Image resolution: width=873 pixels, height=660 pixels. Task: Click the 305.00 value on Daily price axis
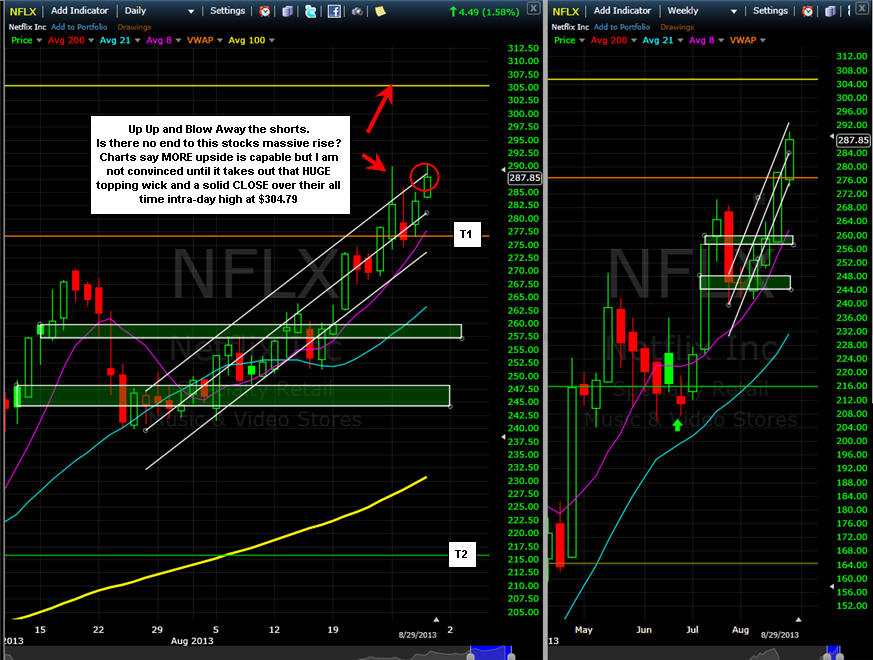pyautogui.click(x=523, y=87)
